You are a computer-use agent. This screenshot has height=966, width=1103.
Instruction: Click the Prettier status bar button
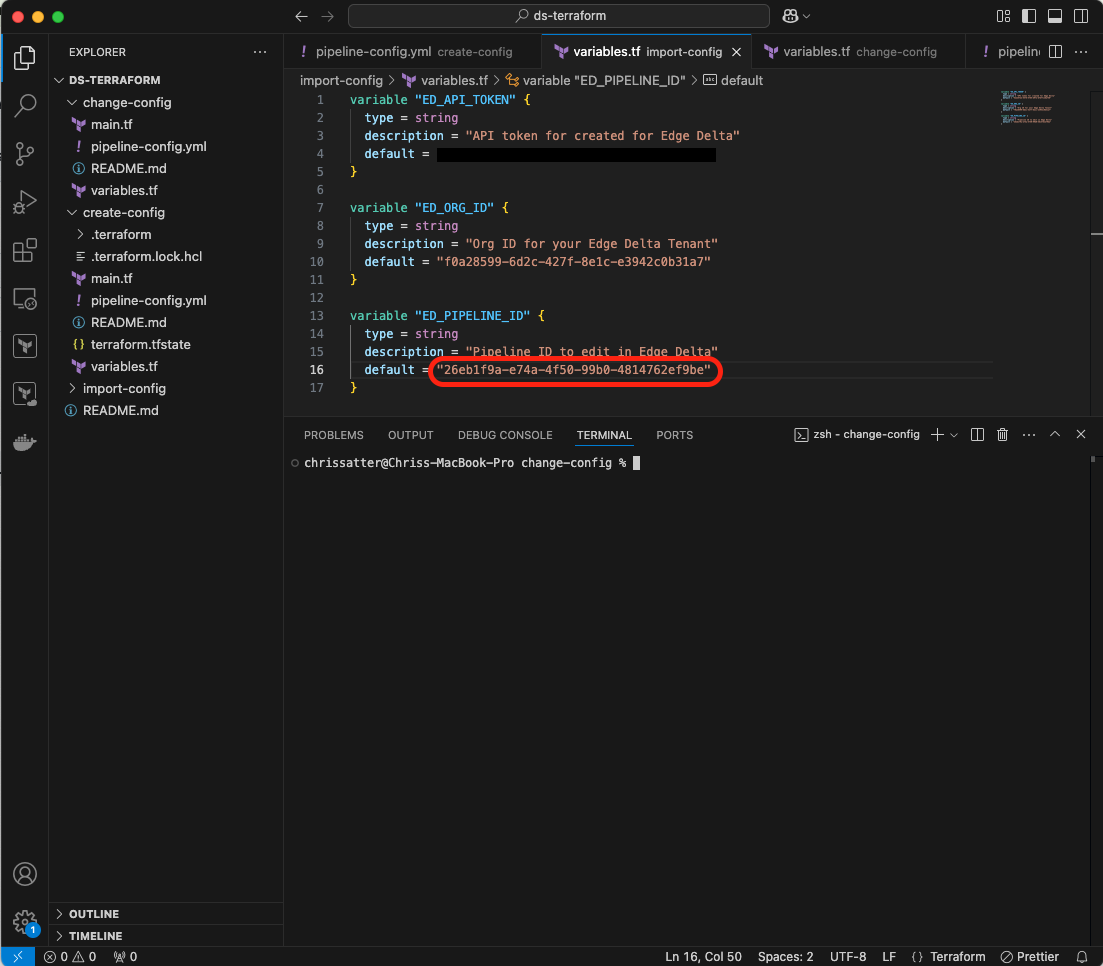[1030, 957]
